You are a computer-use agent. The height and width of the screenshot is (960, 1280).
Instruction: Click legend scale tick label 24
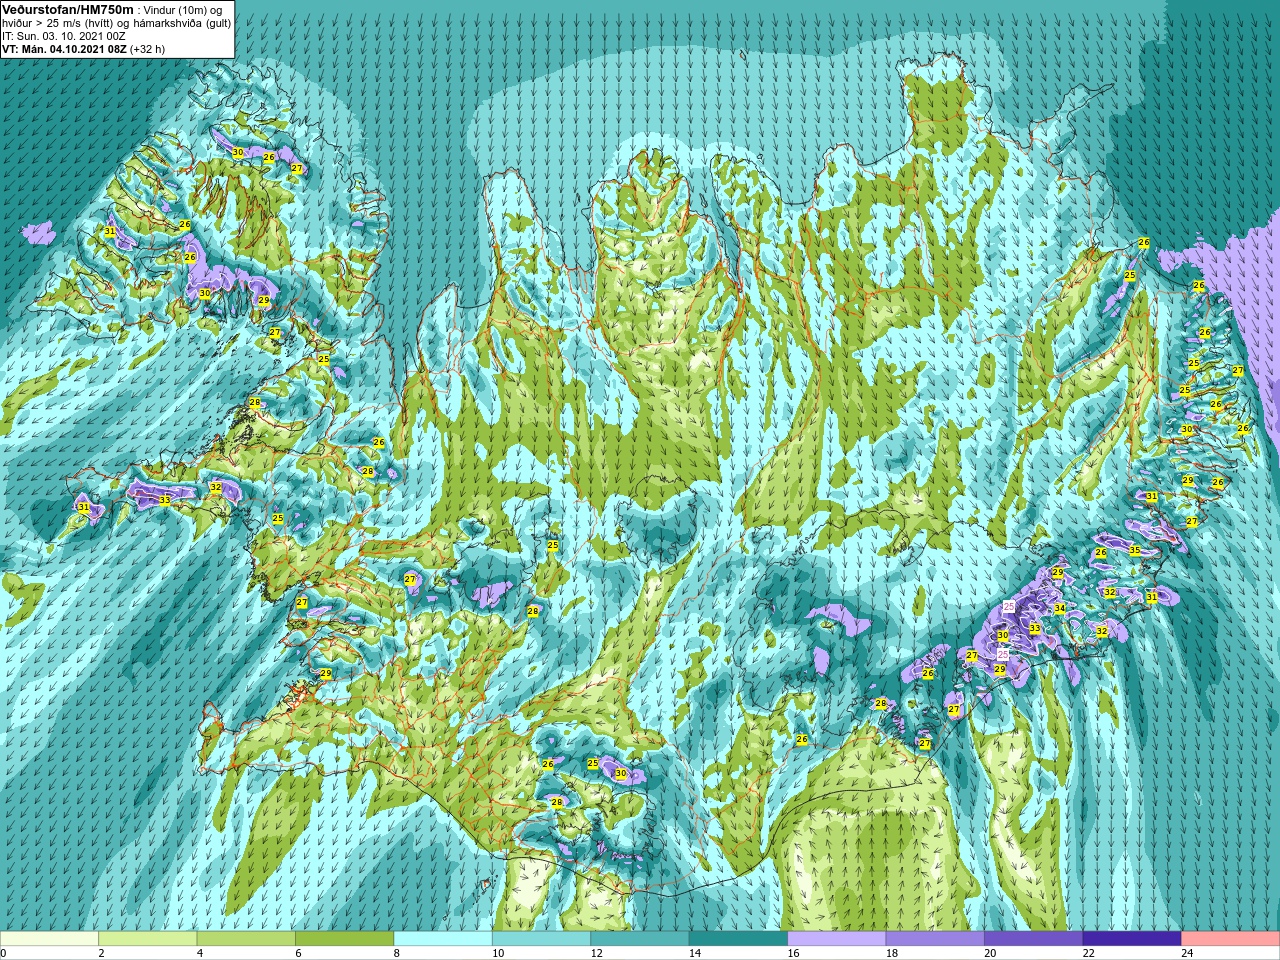pyautogui.click(x=1186, y=954)
